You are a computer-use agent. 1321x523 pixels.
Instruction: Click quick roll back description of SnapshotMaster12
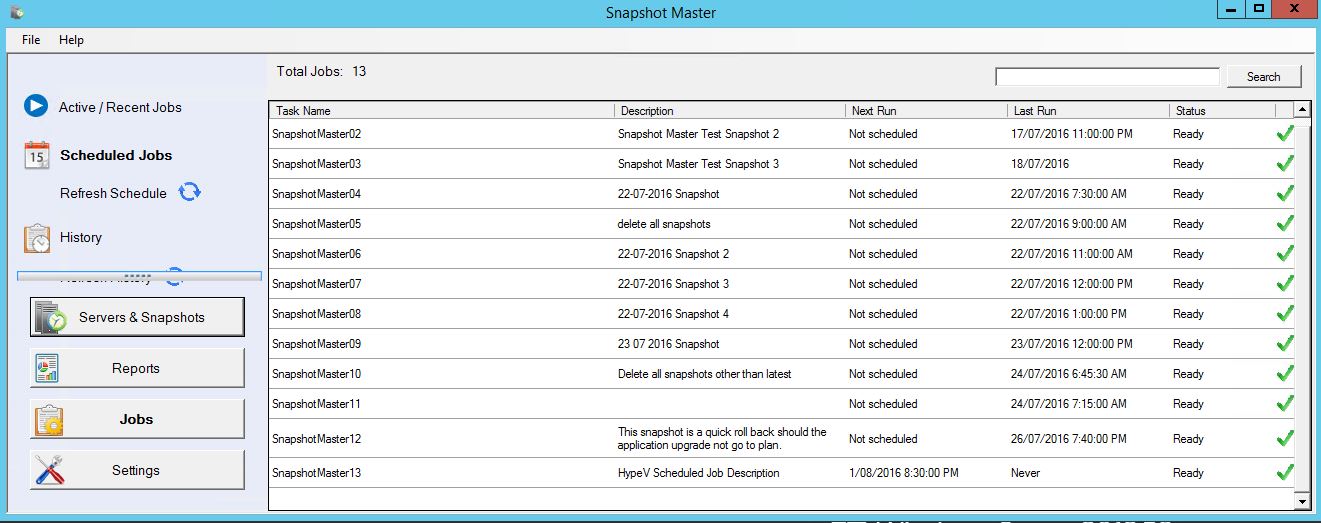[722, 439]
